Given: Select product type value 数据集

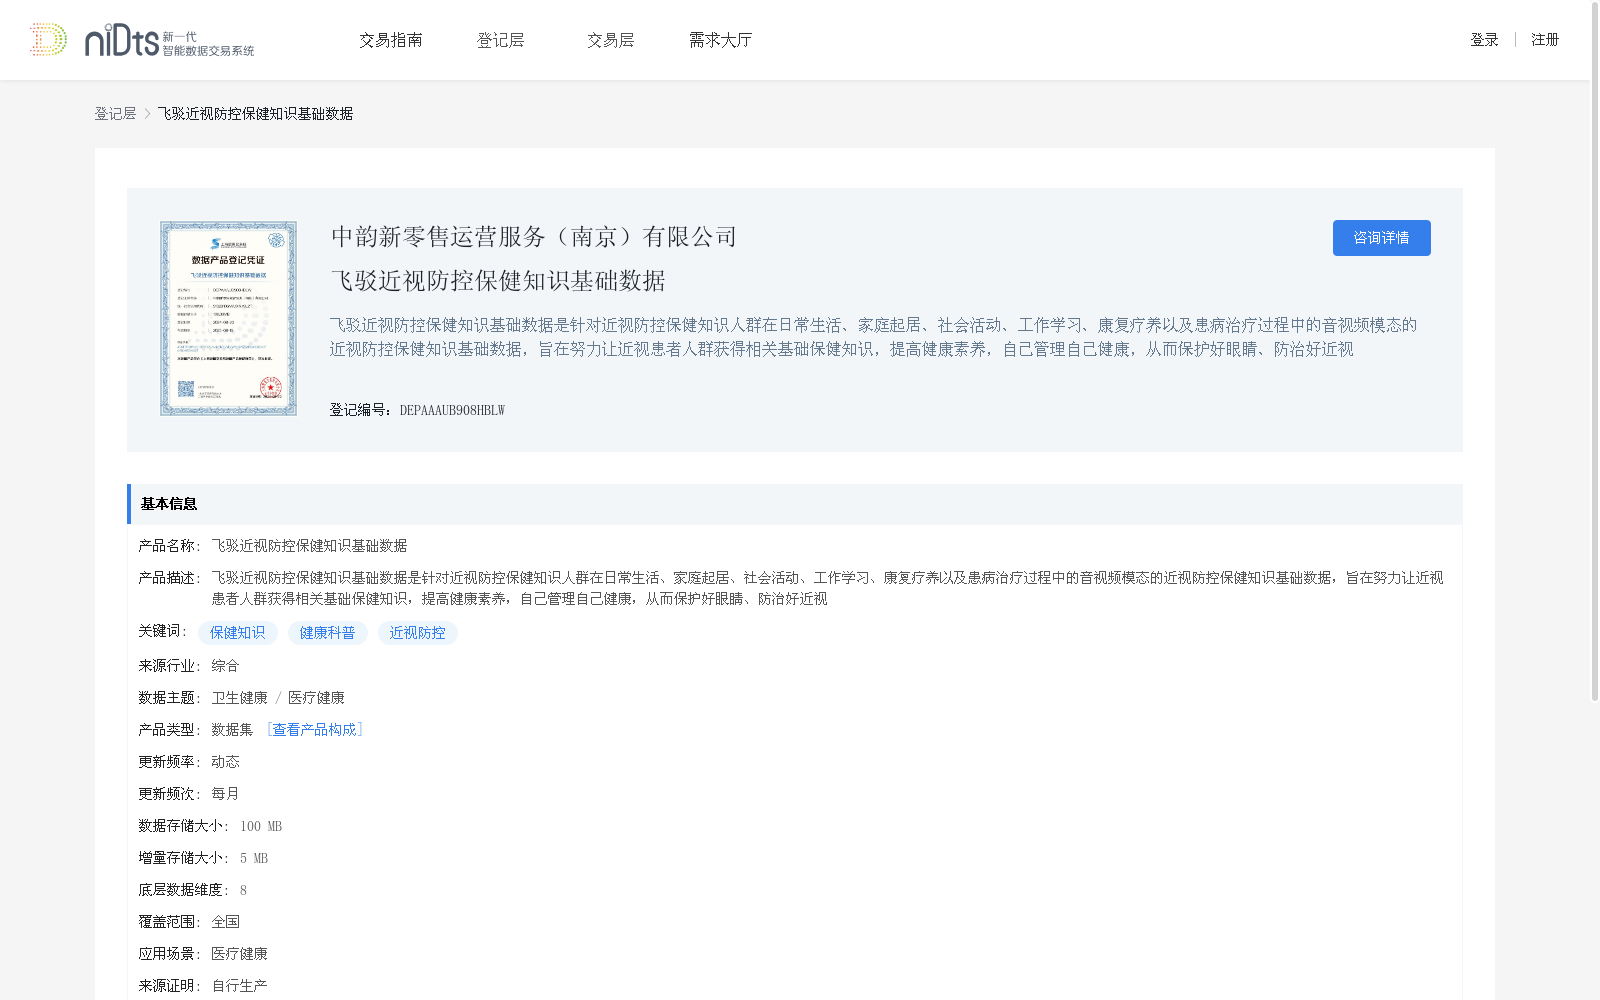Looking at the screenshot, I should pyautogui.click(x=232, y=730).
